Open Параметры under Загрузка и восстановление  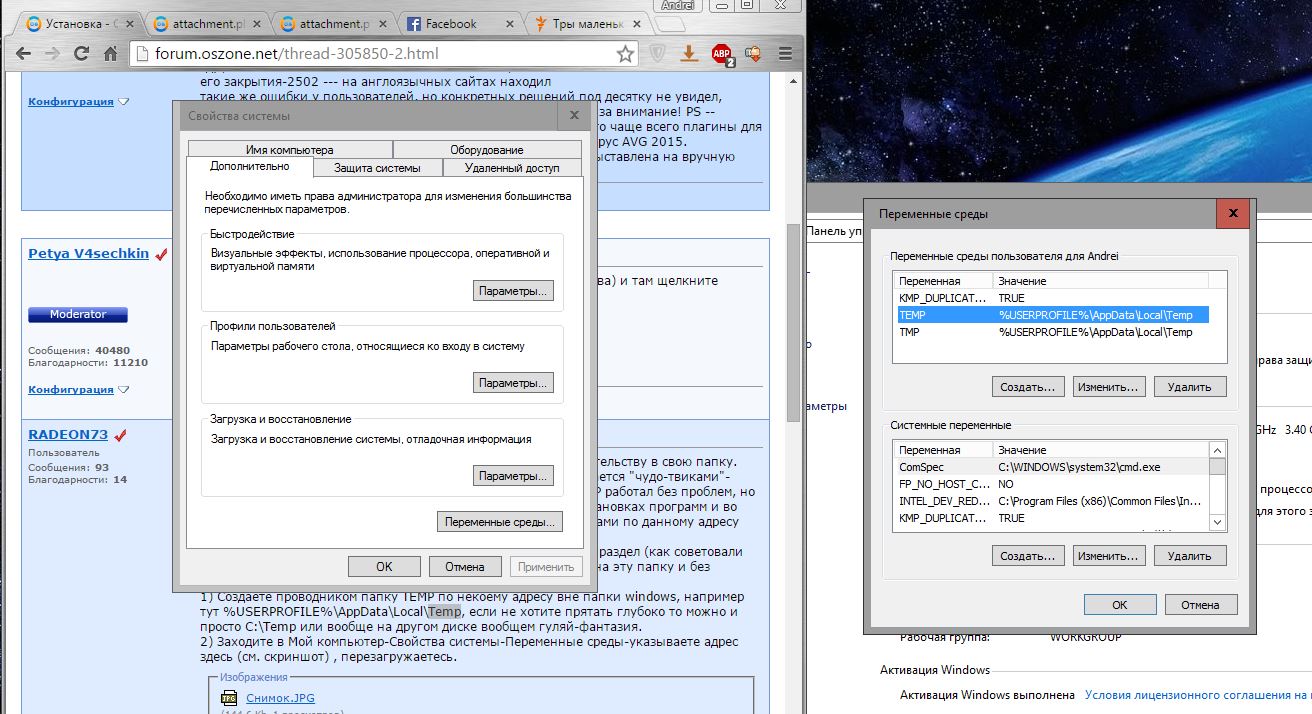tap(513, 476)
